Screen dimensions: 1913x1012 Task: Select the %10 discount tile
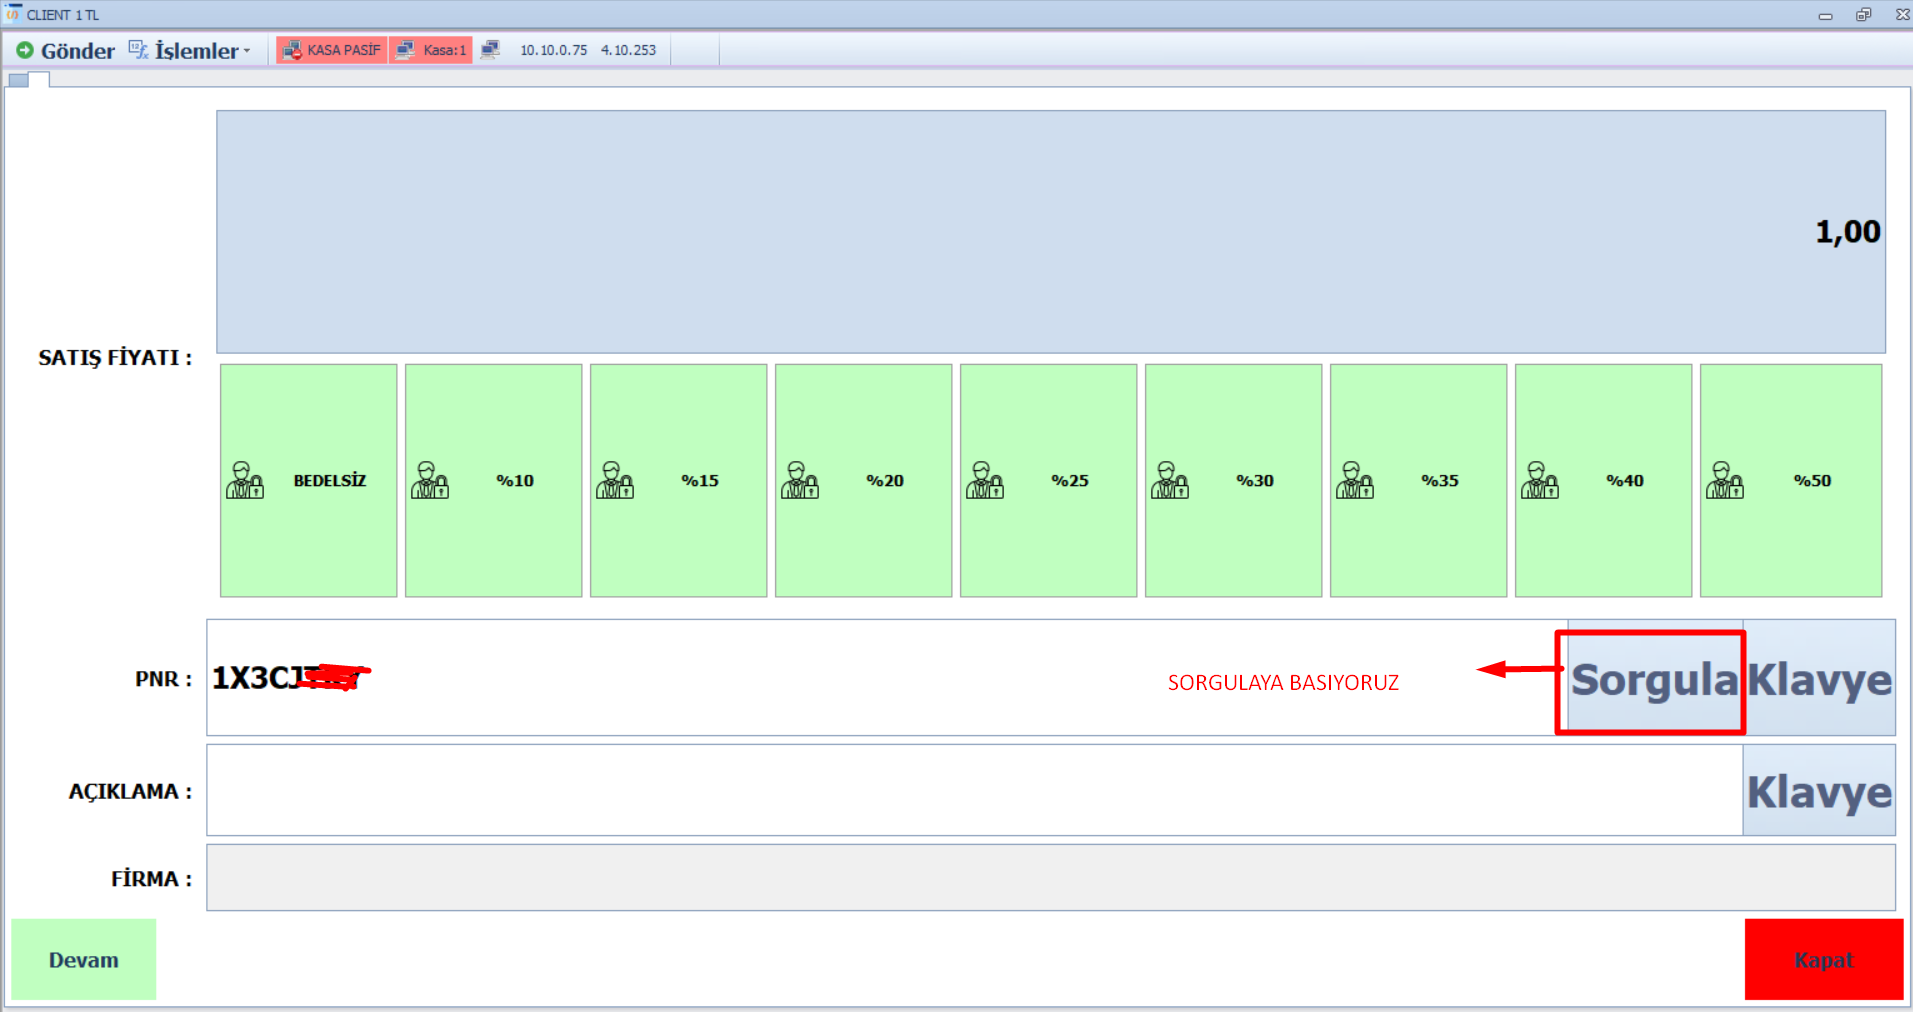(493, 480)
